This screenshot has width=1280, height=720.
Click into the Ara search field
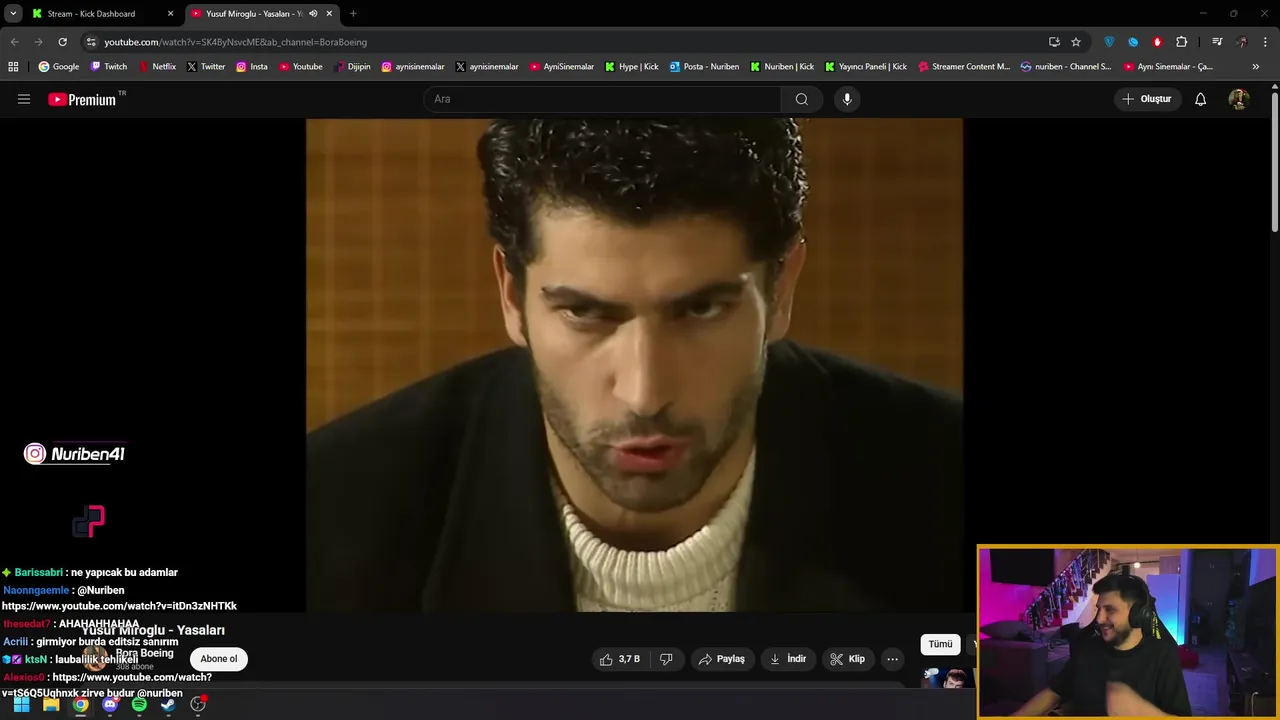(602, 99)
